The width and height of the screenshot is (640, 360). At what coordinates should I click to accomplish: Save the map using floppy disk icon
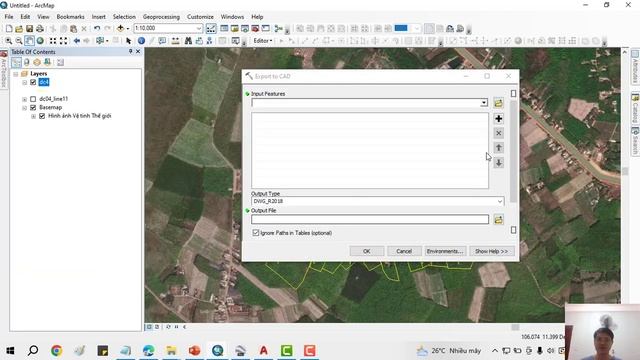(x=29, y=29)
